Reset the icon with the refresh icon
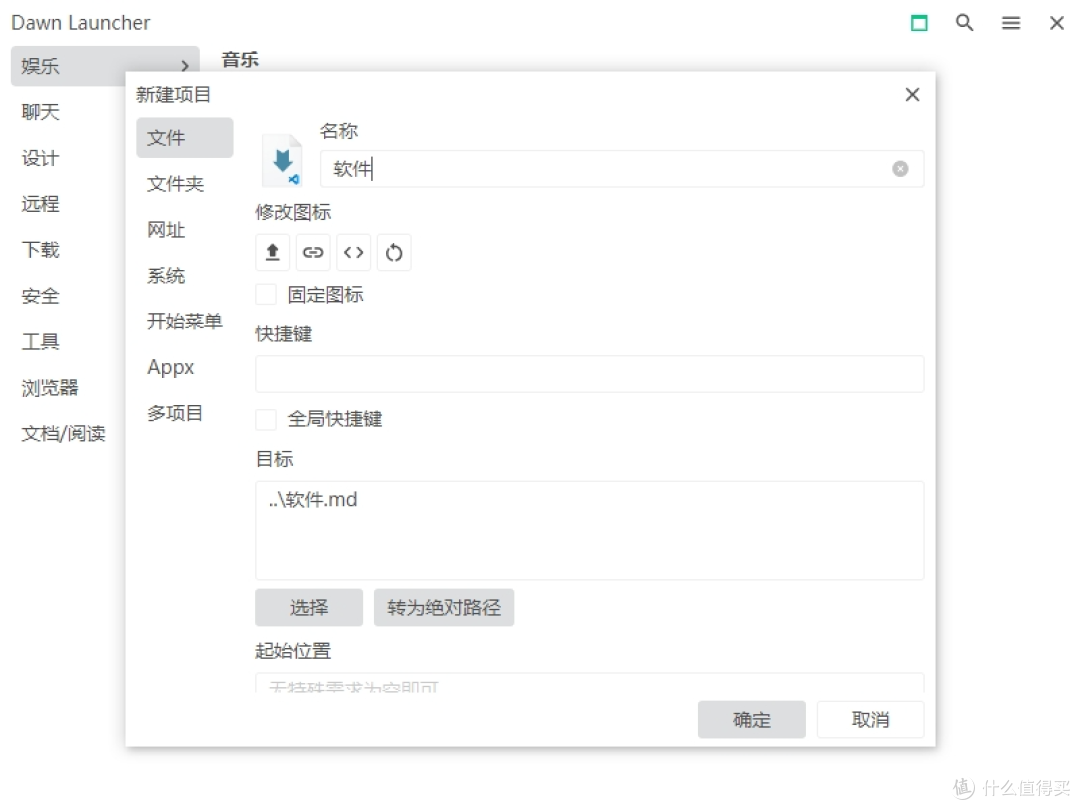Viewport: 1080px width, 810px height. coord(394,252)
